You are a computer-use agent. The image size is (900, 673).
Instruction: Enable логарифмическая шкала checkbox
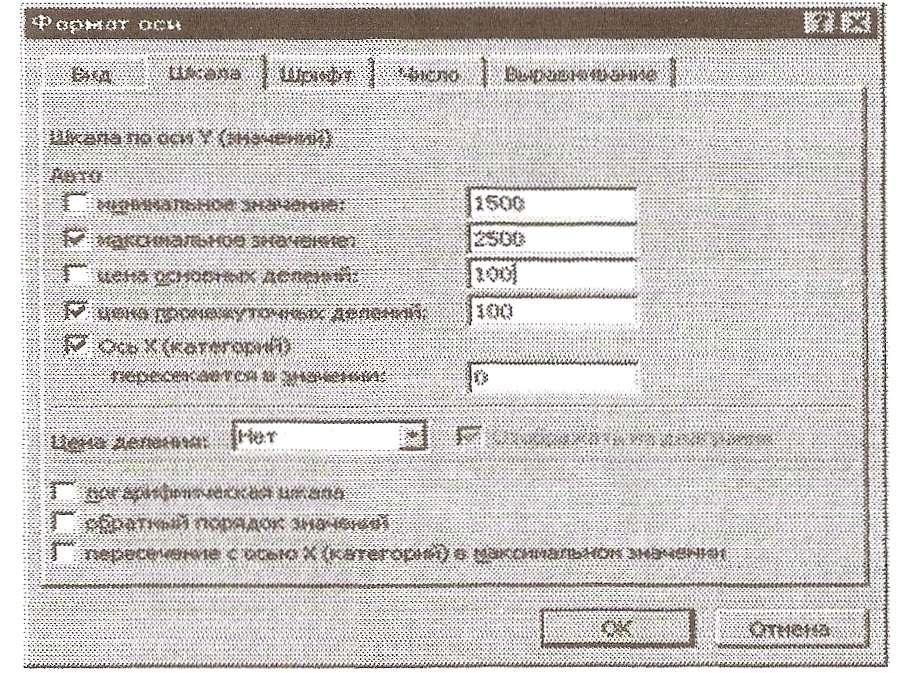click(x=64, y=492)
